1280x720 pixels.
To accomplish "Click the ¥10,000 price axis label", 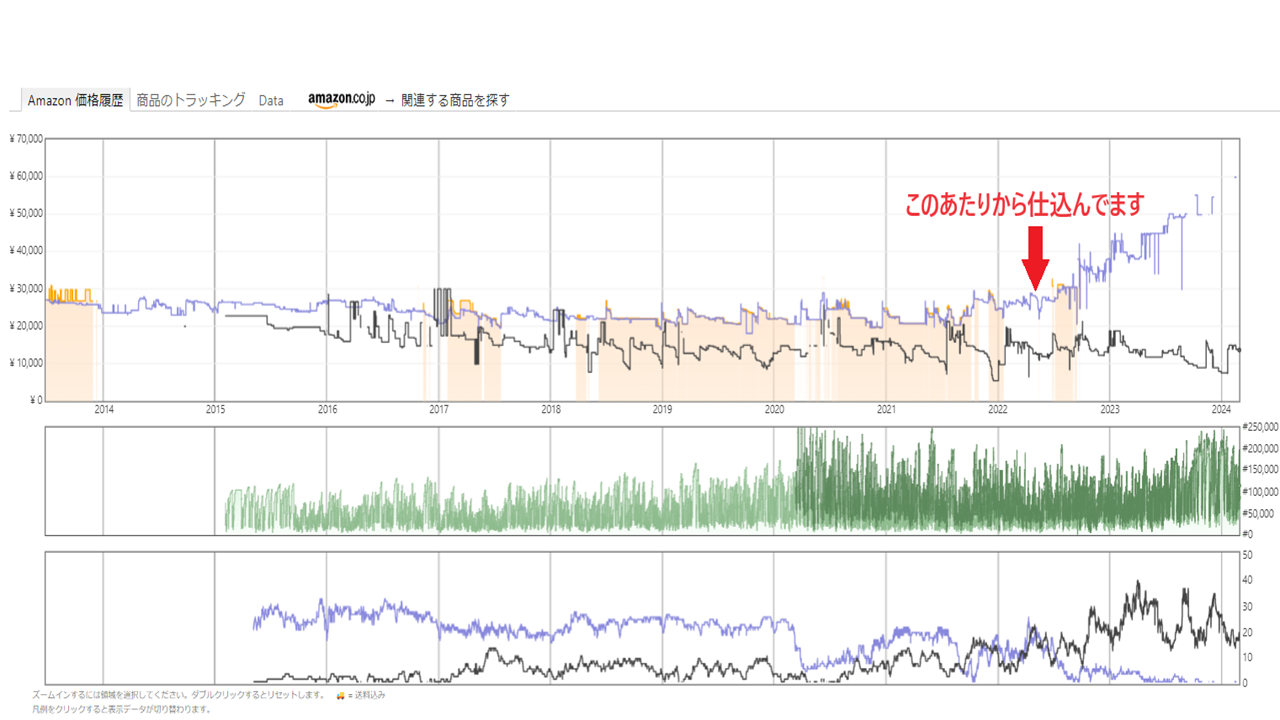I will [25, 363].
